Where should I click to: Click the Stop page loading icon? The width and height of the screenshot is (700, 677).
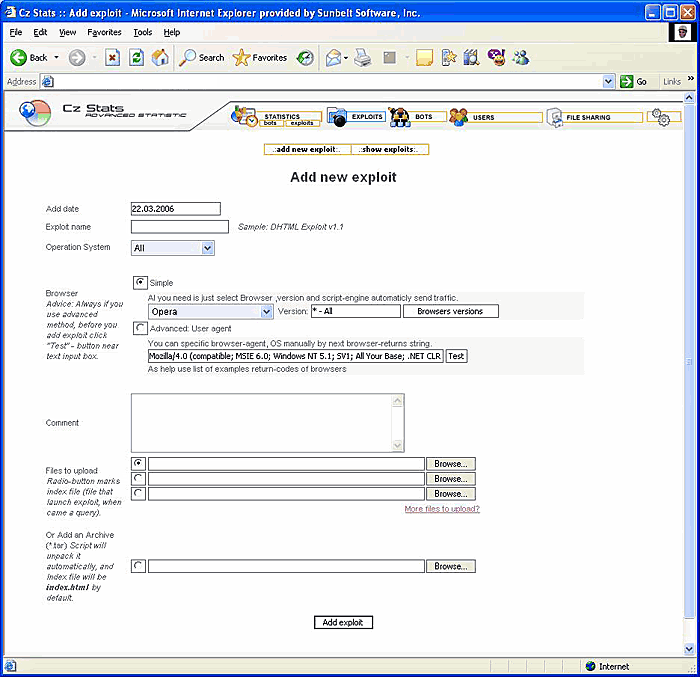(112, 58)
